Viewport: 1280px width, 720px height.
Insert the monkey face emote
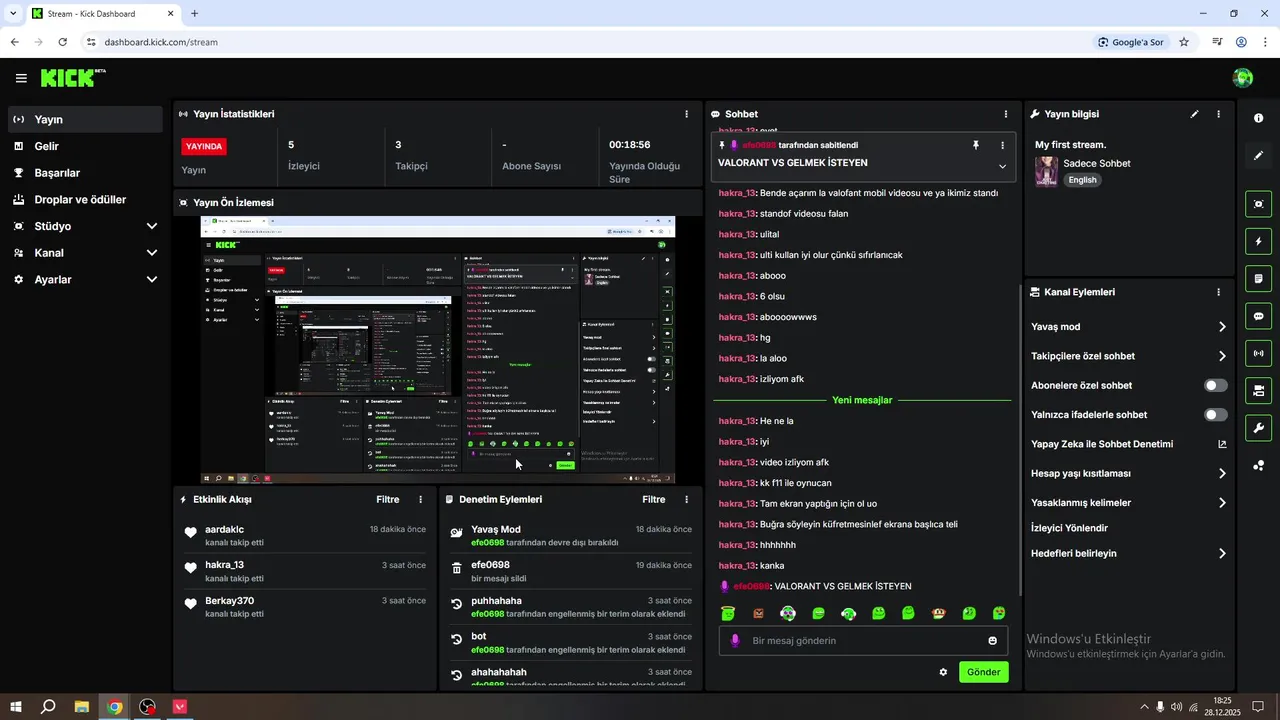pyautogui.click(x=938, y=613)
